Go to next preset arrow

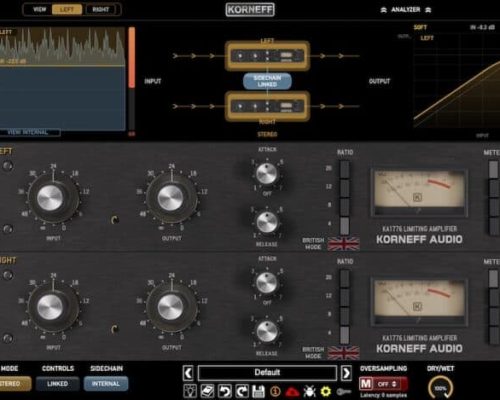pyautogui.click(x=346, y=373)
